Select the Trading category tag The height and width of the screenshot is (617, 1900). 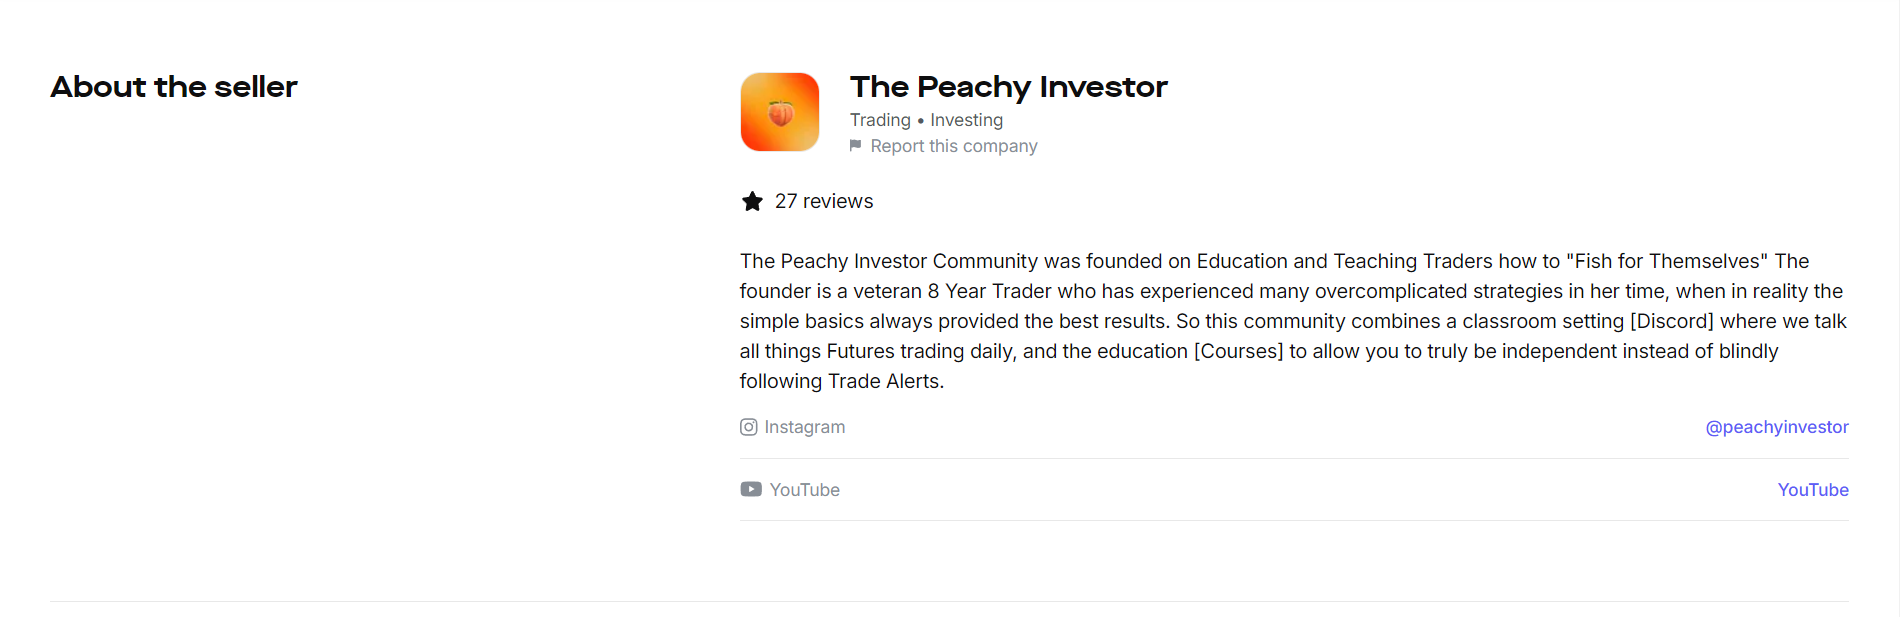click(x=879, y=120)
